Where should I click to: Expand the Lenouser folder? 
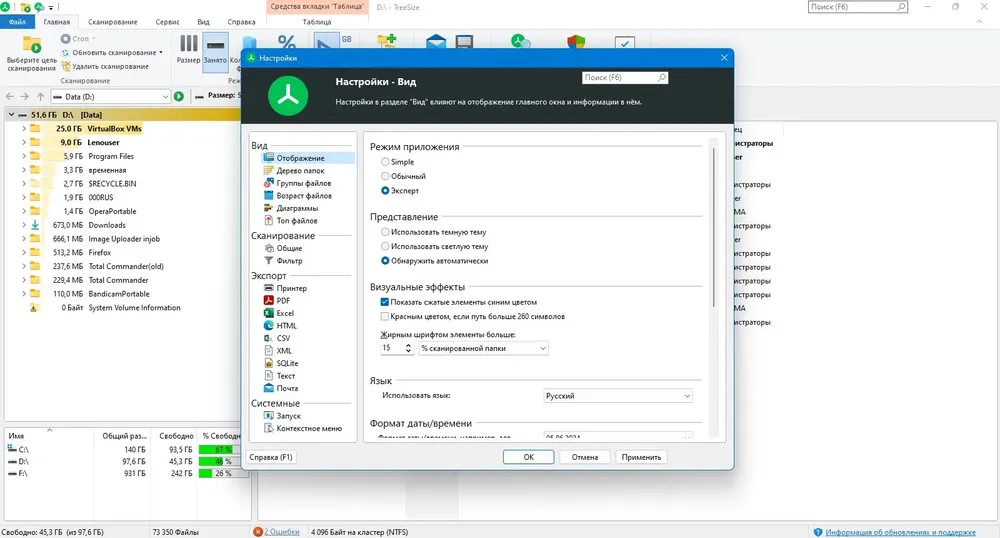click(24, 143)
